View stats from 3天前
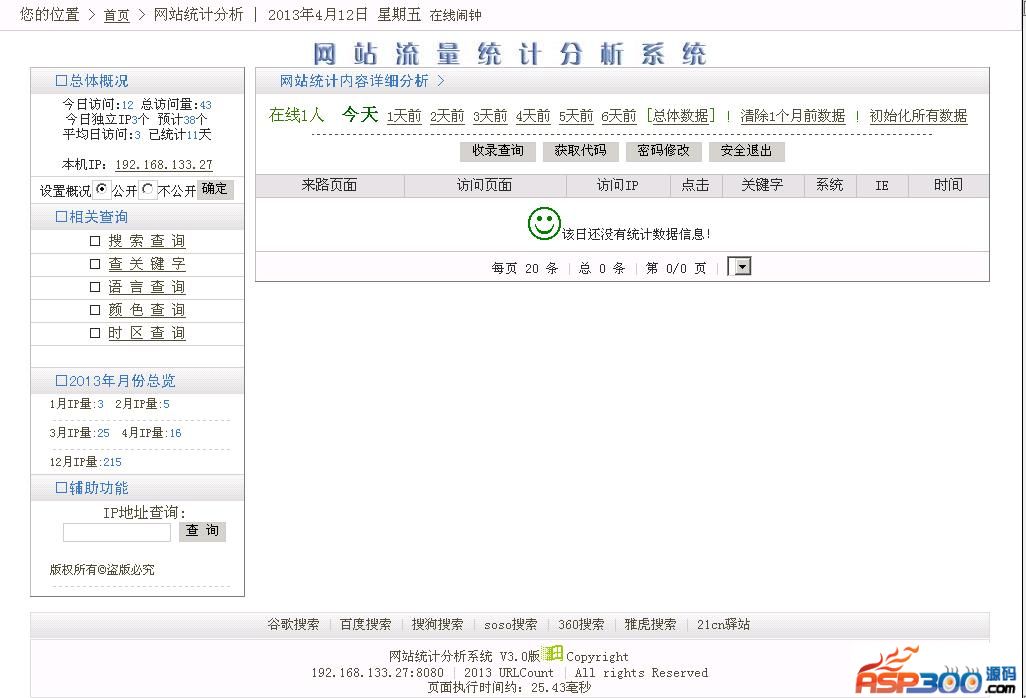 click(x=490, y=116)
